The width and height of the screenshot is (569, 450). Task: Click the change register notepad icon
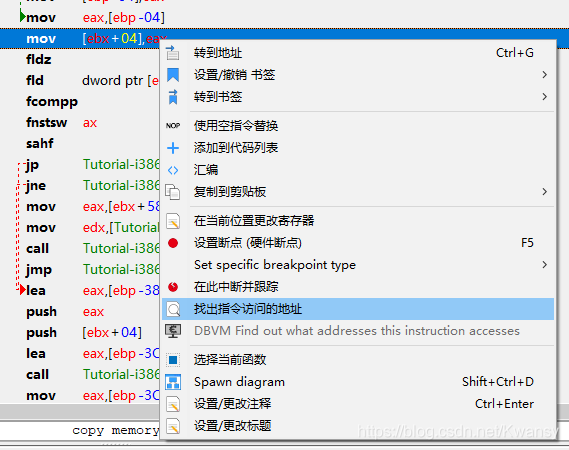click(x=173, y=221)
